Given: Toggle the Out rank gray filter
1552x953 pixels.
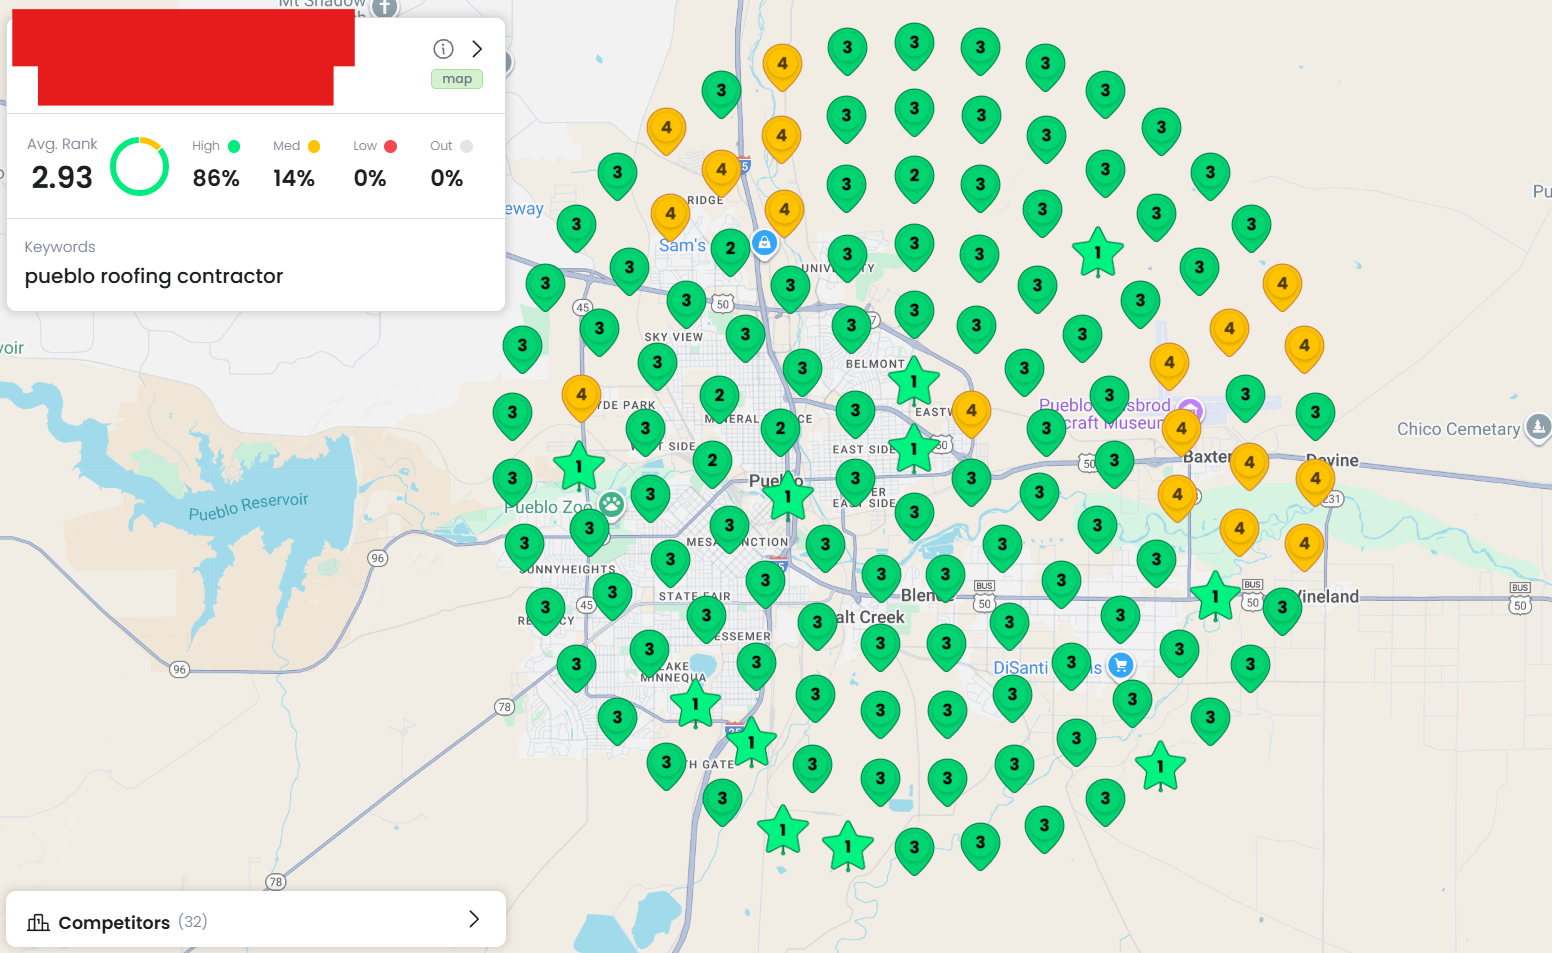Looking at the screenshot, I should 466,146.
